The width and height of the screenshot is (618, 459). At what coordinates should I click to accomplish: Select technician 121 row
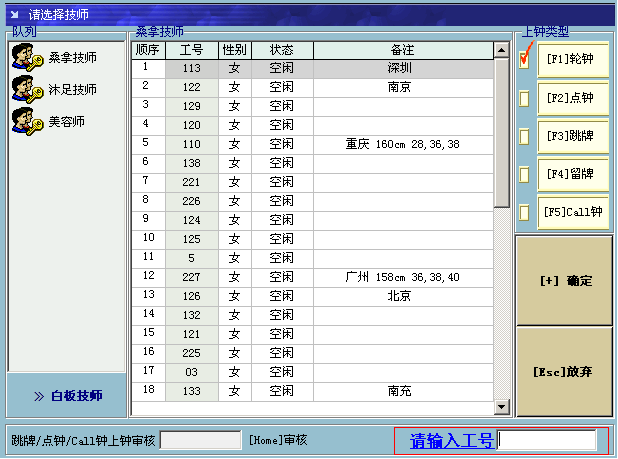[x=313, y=334]
